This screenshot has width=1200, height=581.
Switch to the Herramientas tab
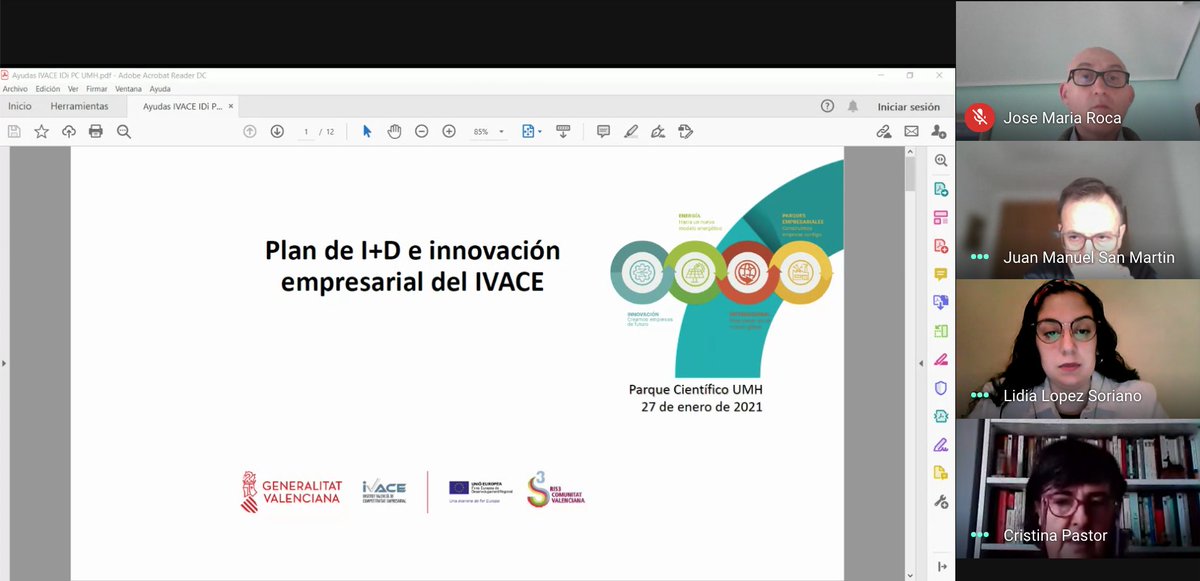tap(80, 105)
